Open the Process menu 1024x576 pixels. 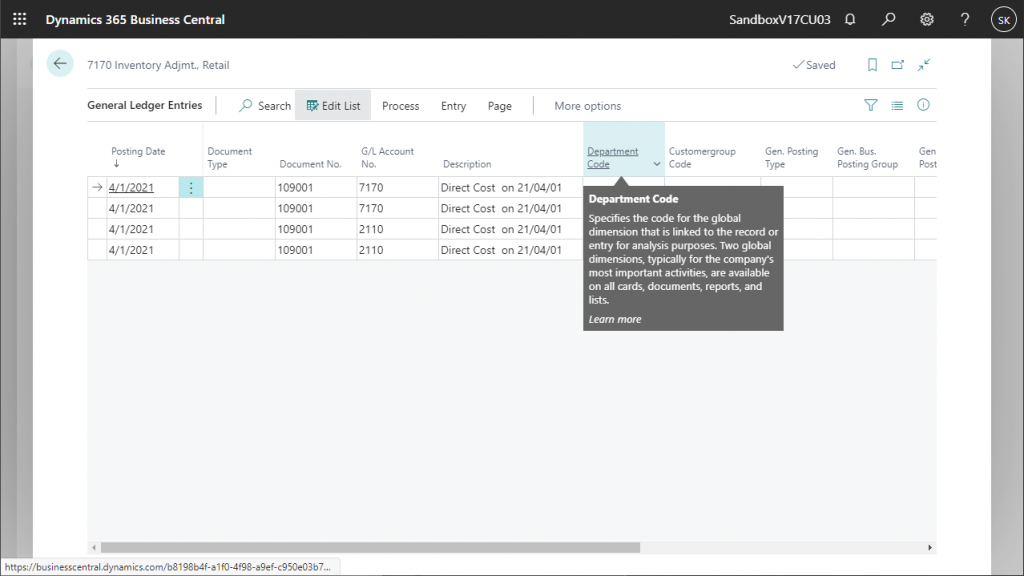[400, 106]
